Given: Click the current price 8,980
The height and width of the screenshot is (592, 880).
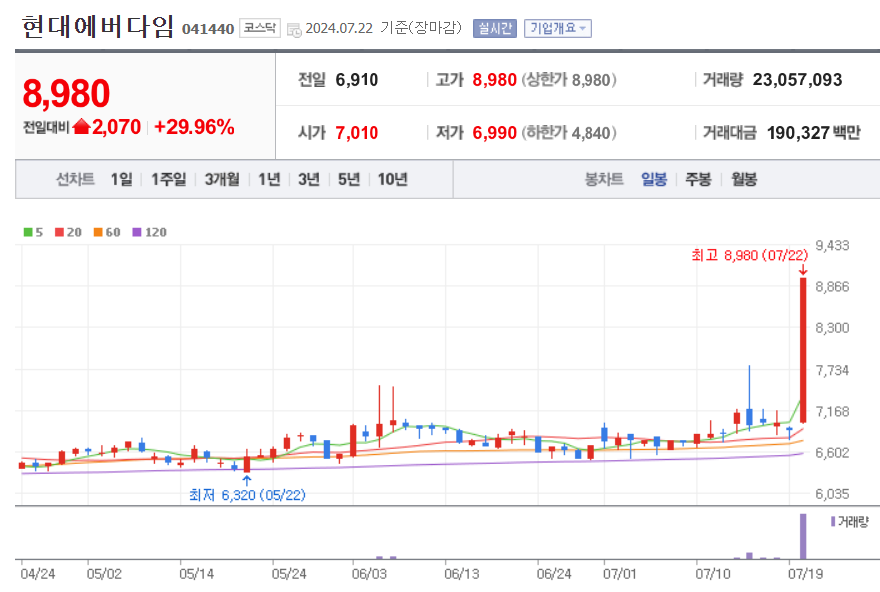Looking at the screenshot, I should tap(66, 93).
